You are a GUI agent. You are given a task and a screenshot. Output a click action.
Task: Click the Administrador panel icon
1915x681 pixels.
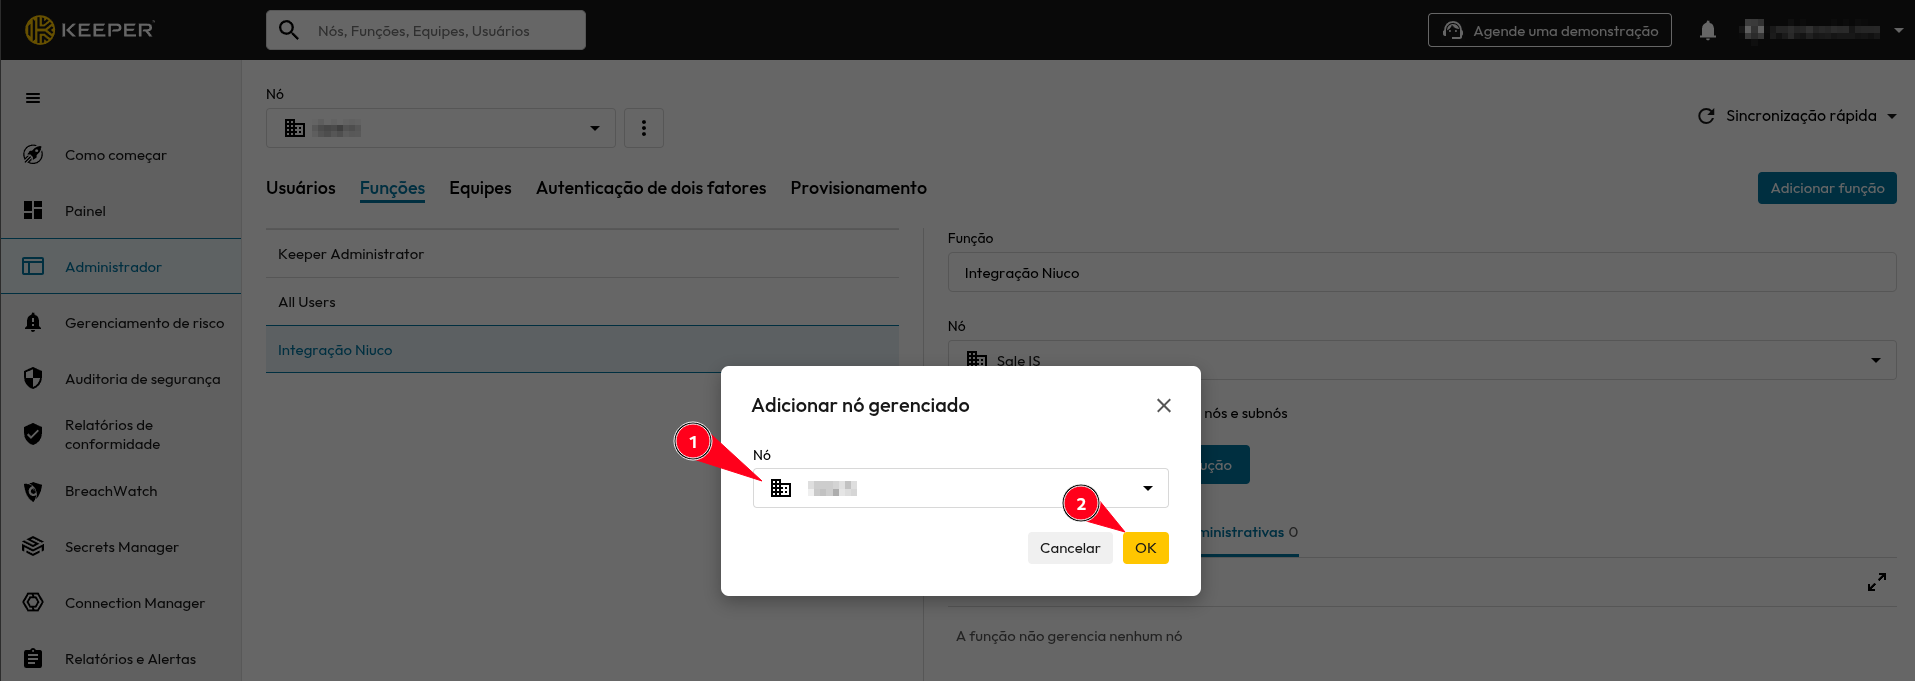tap(33, 267)
